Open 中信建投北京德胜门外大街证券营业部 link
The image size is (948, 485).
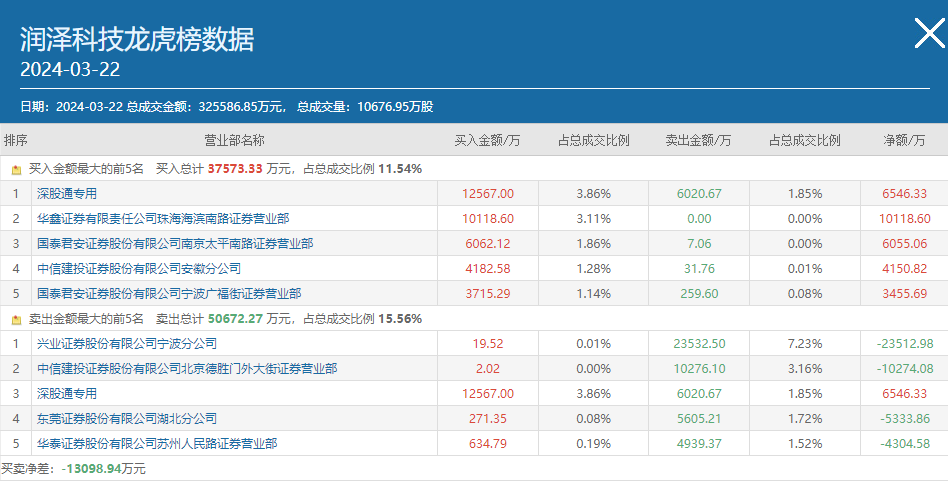[187, 368]
